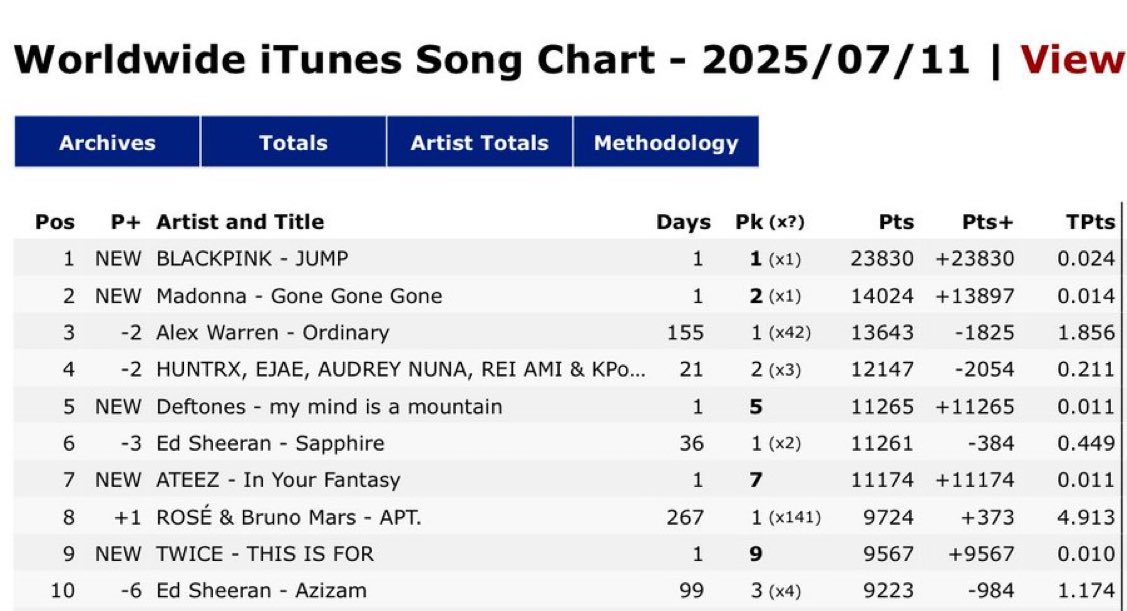Image resolution: width=1127 pixels, height=611 pixels.
Task: Click the Artist and Title column header
Action: pyautogui.click(x=240, y=221)
